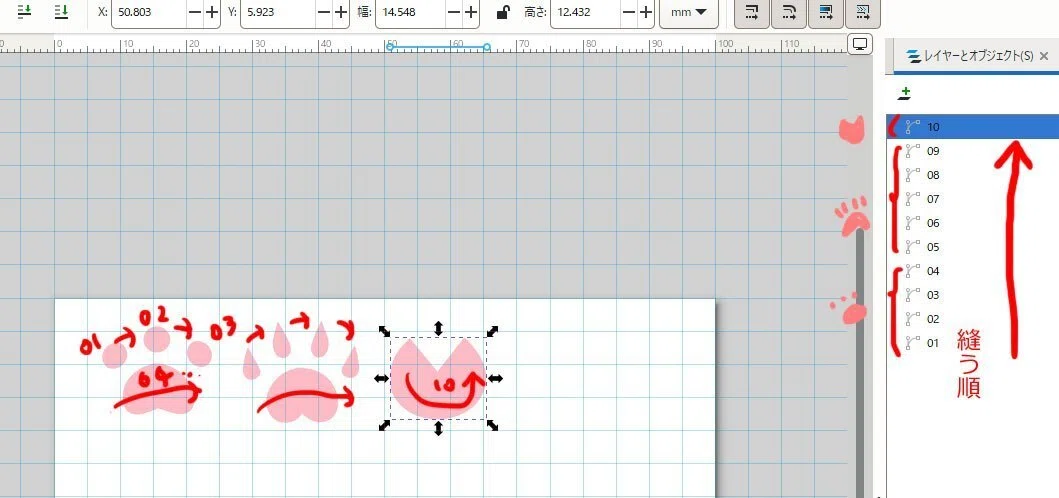Click the 幅 width field showing 14.548

(410, 12)
